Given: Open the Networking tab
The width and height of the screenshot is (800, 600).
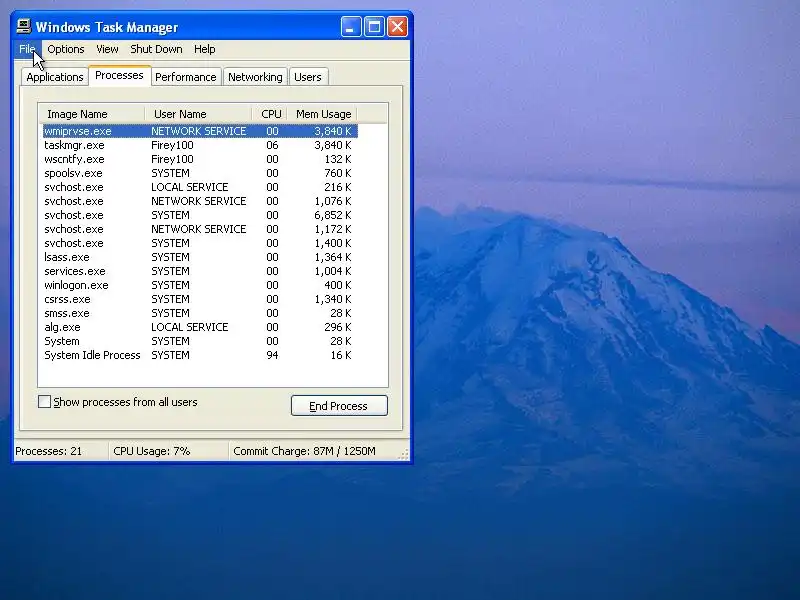Looking at the screenshot, I should pos(255,77).
